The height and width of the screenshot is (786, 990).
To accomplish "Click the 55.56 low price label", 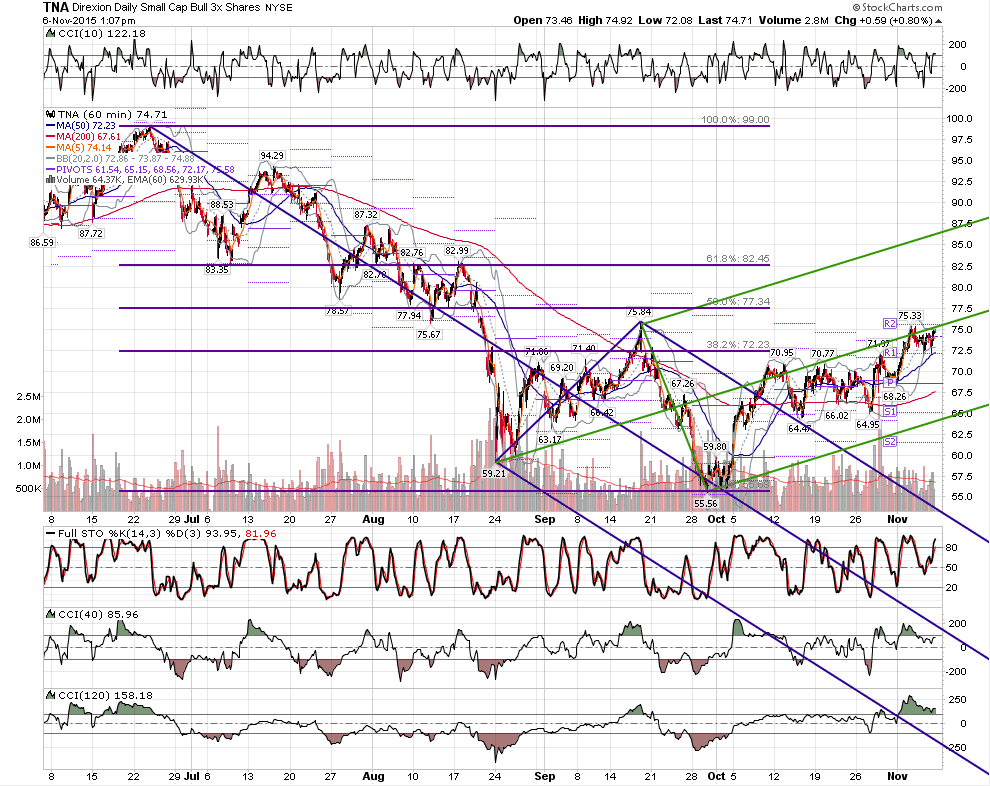I will 705,503.
